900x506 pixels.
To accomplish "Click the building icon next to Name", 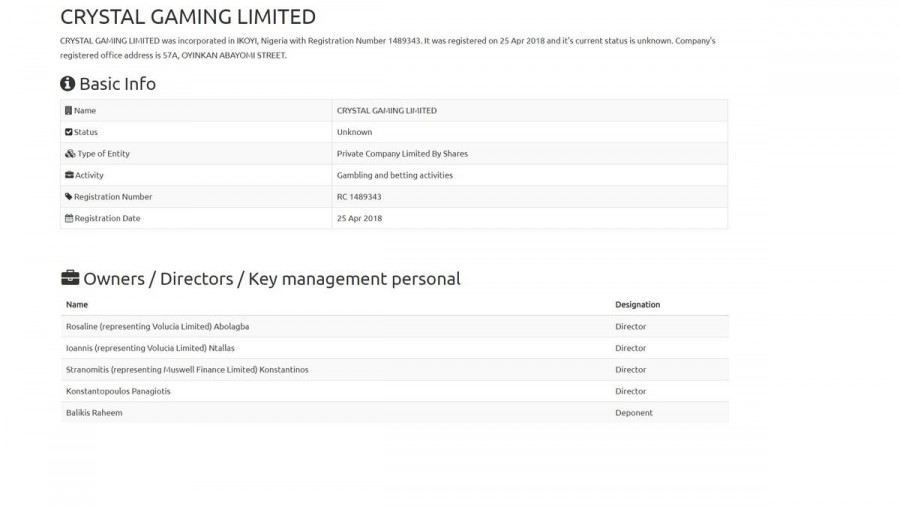I will click(69, 111).
